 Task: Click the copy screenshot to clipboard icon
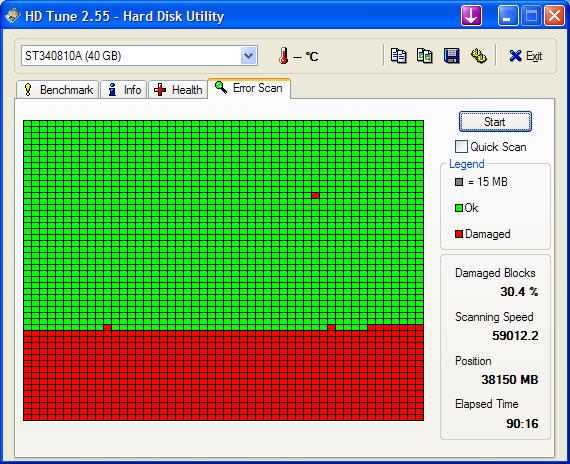pyautogui.click(x=425, y=56)
